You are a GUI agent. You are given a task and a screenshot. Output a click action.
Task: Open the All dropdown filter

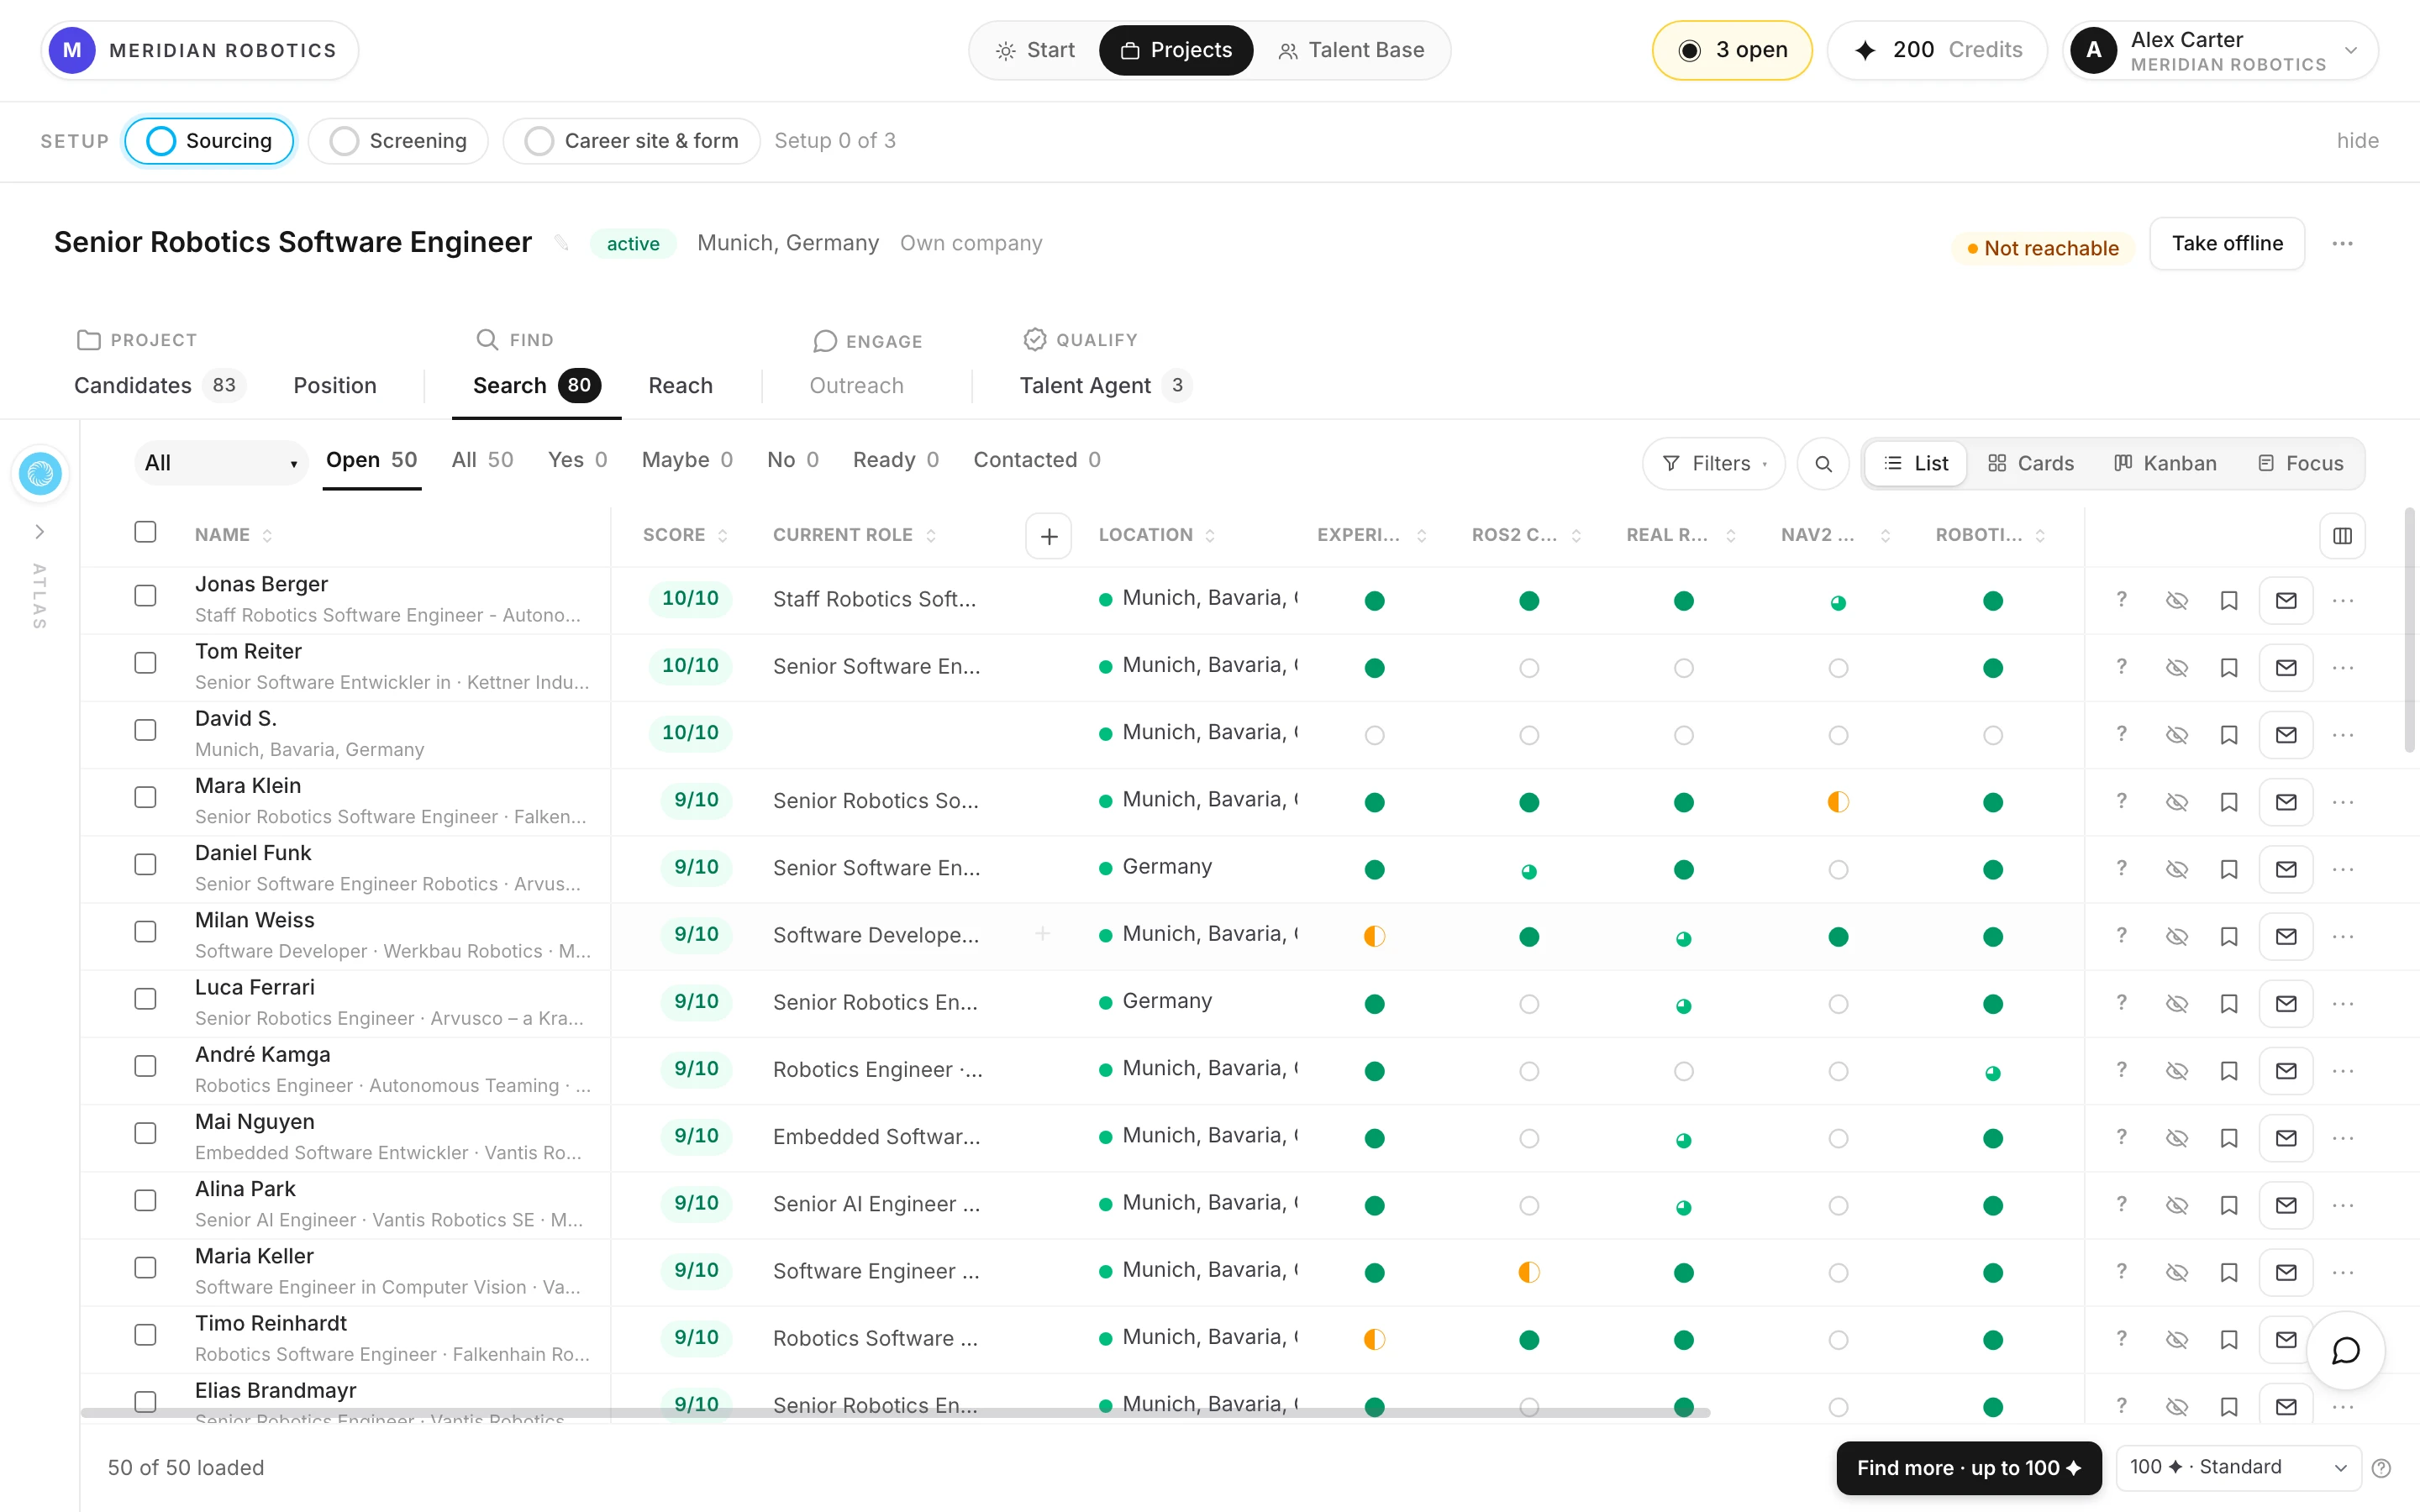click(220, 463)
